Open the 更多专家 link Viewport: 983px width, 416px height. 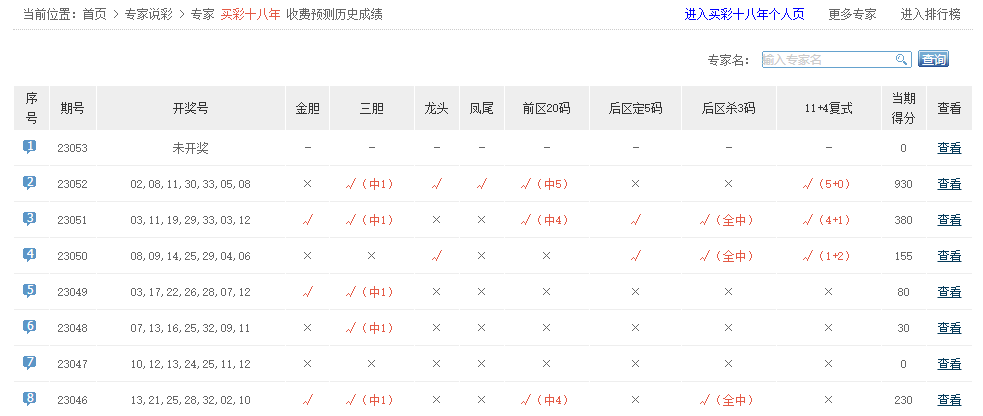pos(852,15)
